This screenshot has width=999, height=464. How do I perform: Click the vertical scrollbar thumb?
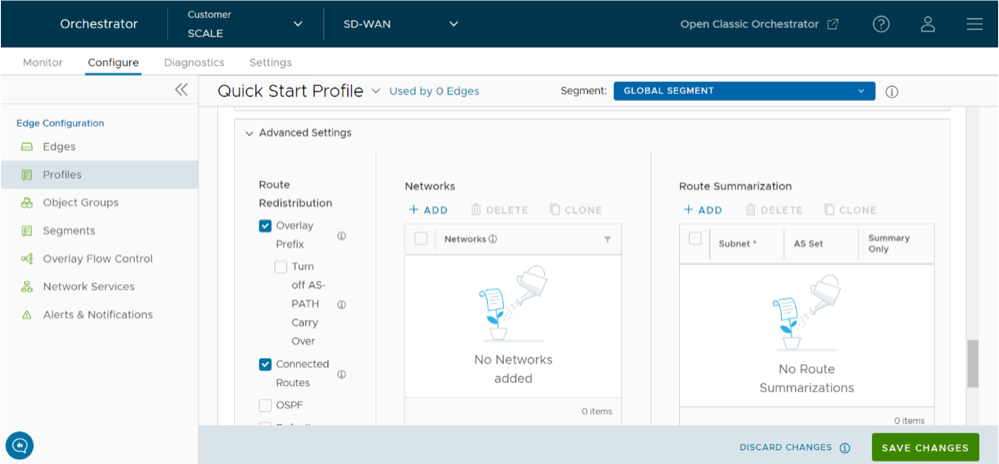(x=972, y=363)
